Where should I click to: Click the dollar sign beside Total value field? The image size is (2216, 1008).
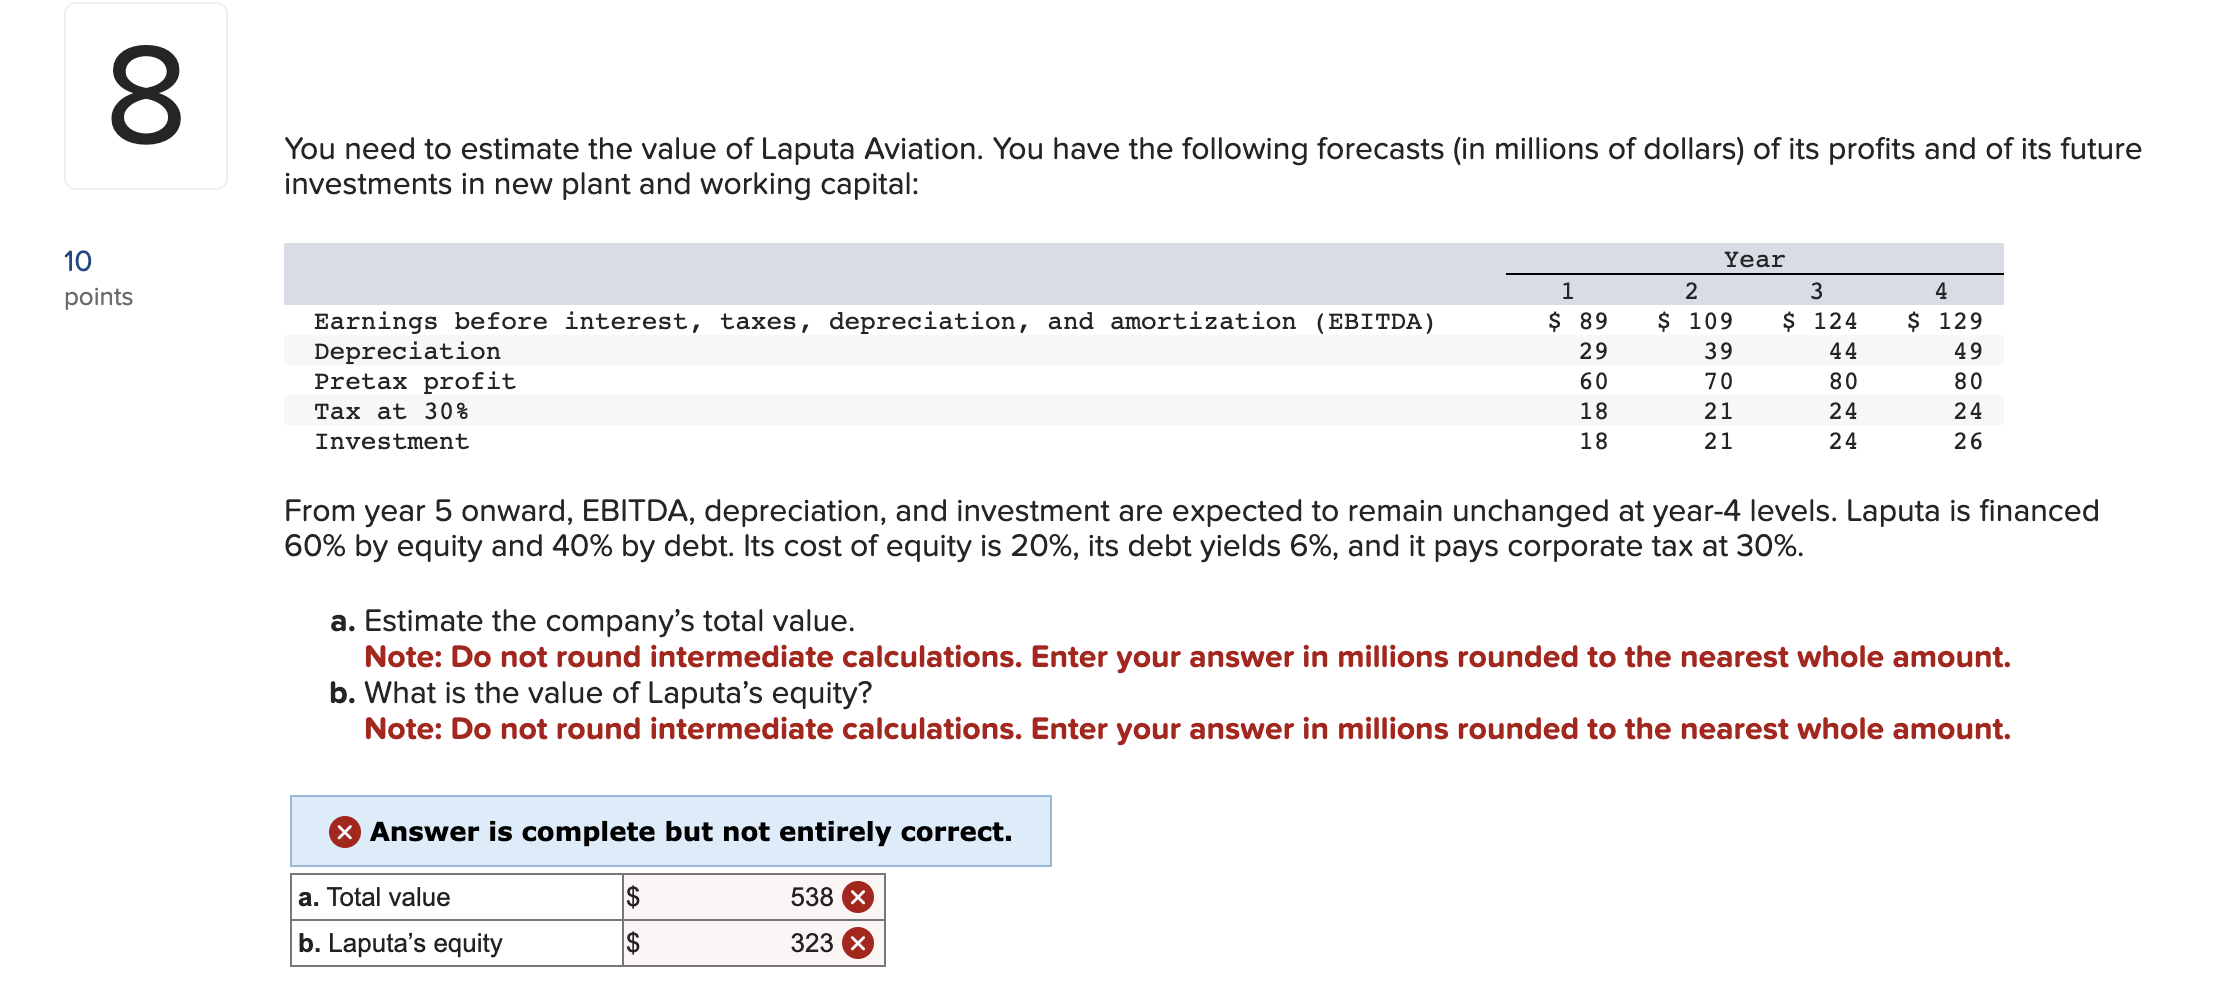coord(634,896)
